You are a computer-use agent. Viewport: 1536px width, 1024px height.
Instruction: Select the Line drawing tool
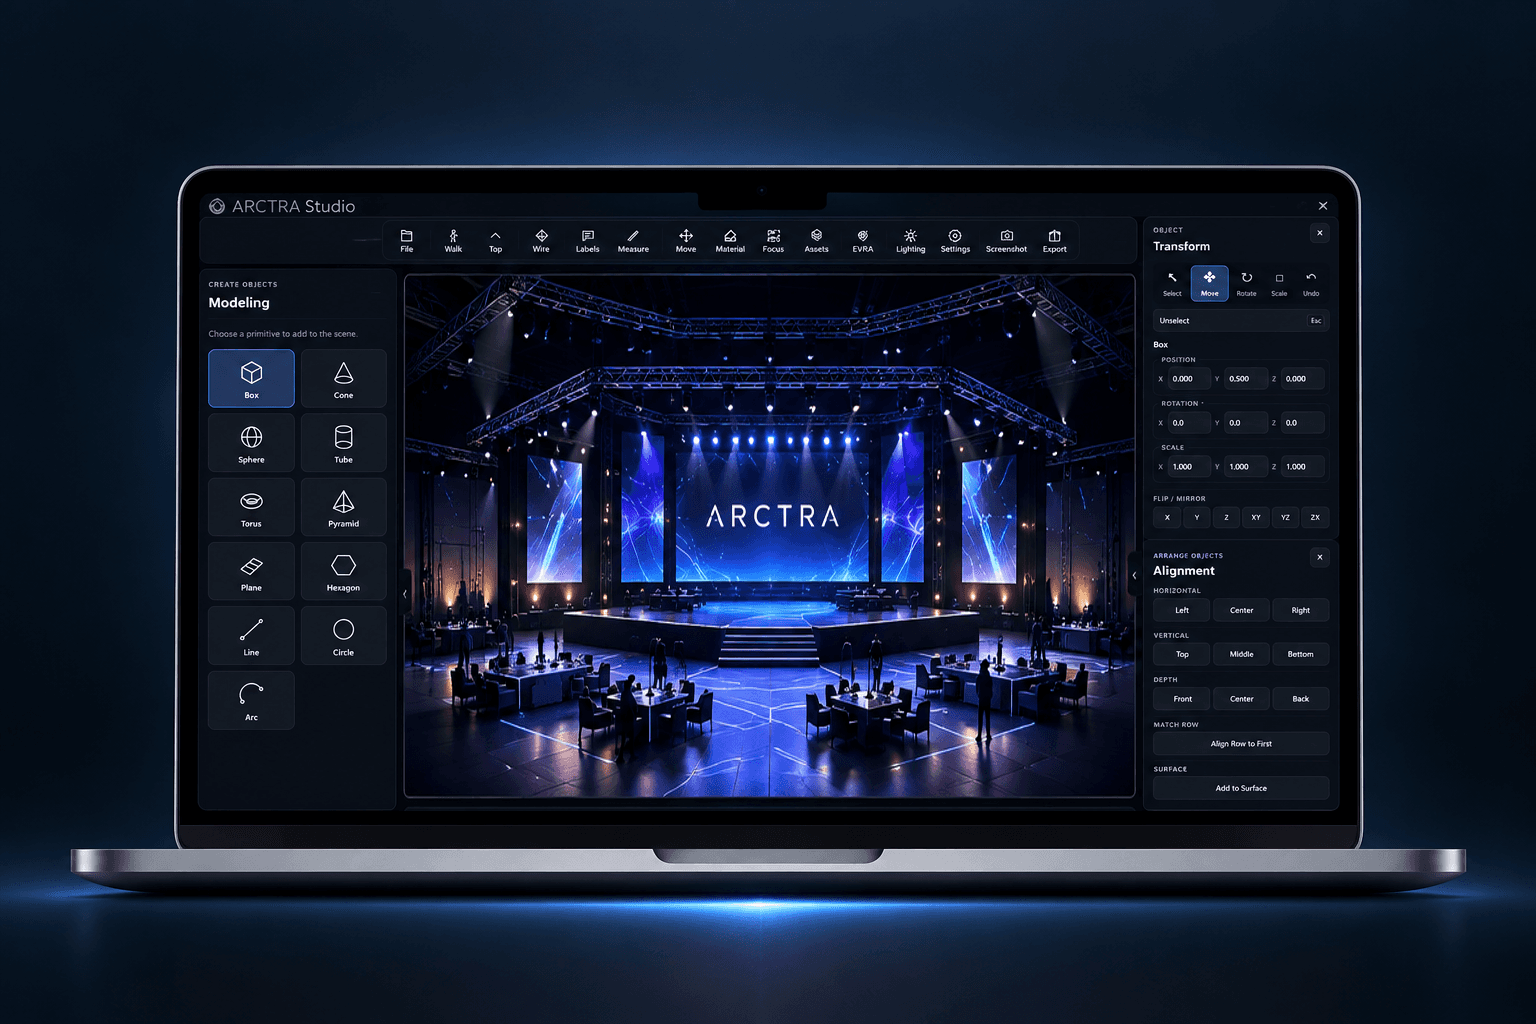[x=251, y=635]
